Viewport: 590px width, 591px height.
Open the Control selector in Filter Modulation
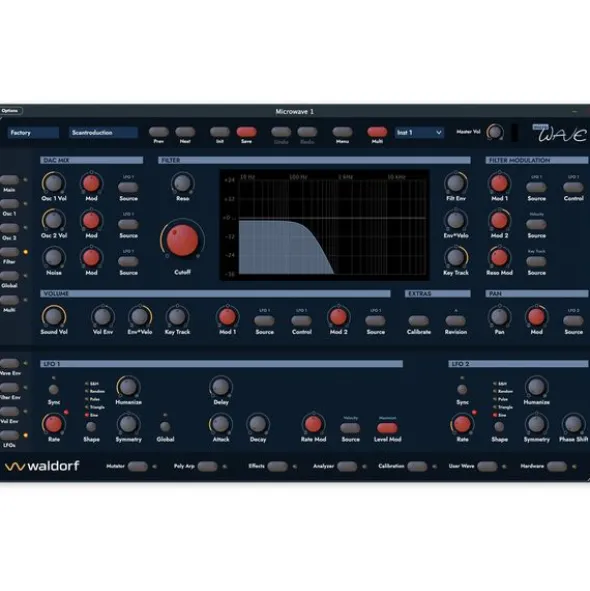point(573,187)
